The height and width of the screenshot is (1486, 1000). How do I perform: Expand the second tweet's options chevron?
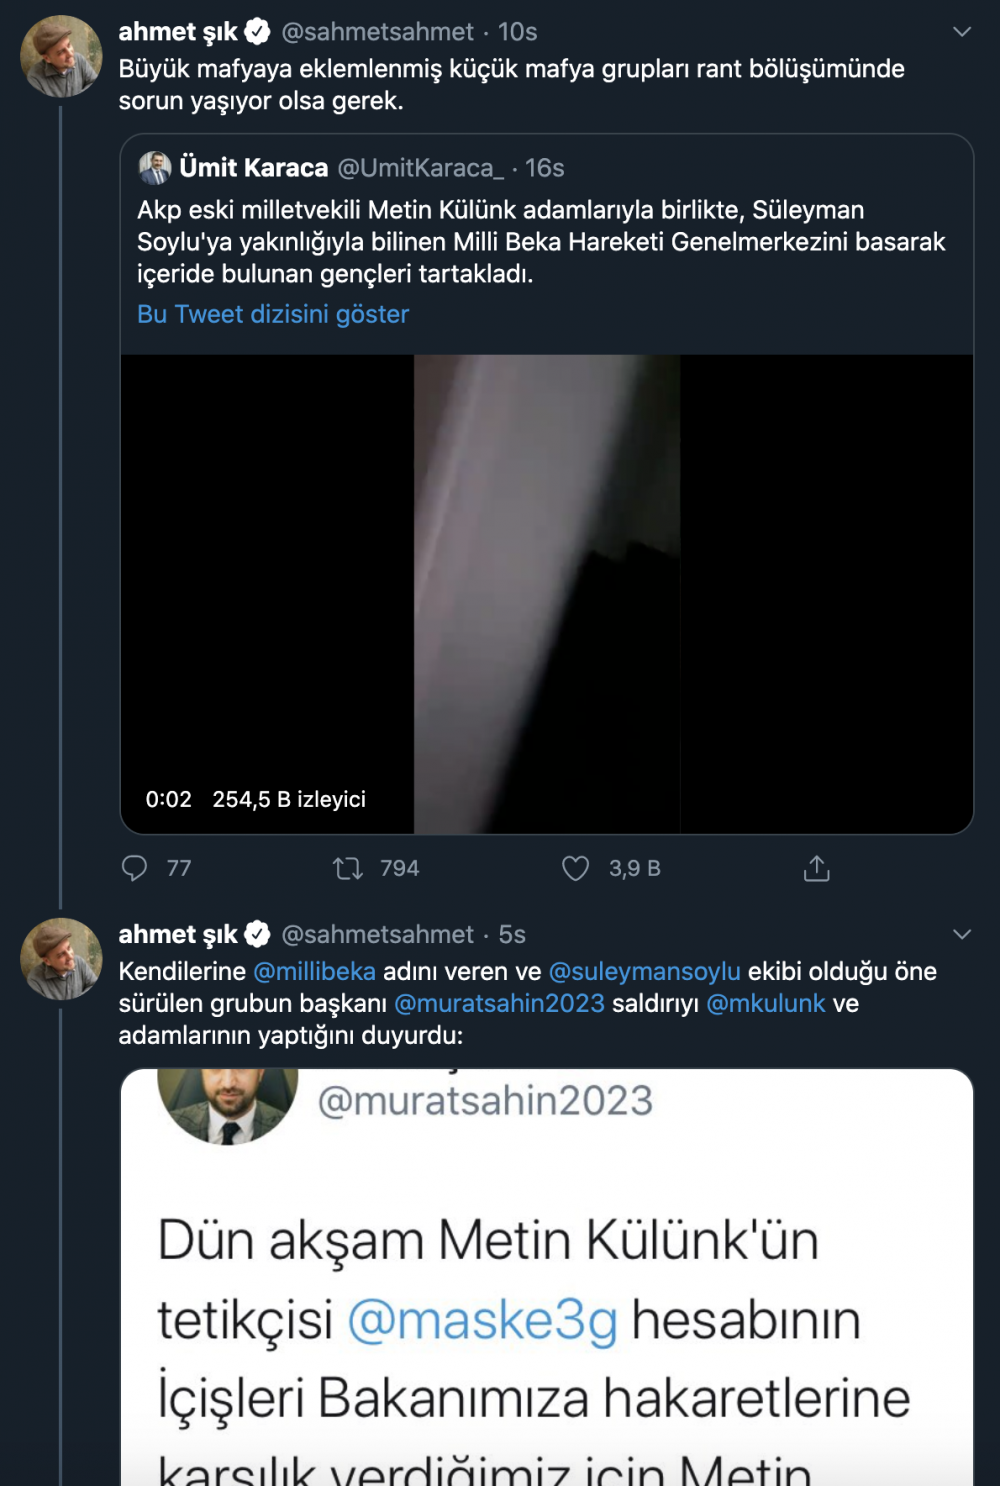coord(962,934)
